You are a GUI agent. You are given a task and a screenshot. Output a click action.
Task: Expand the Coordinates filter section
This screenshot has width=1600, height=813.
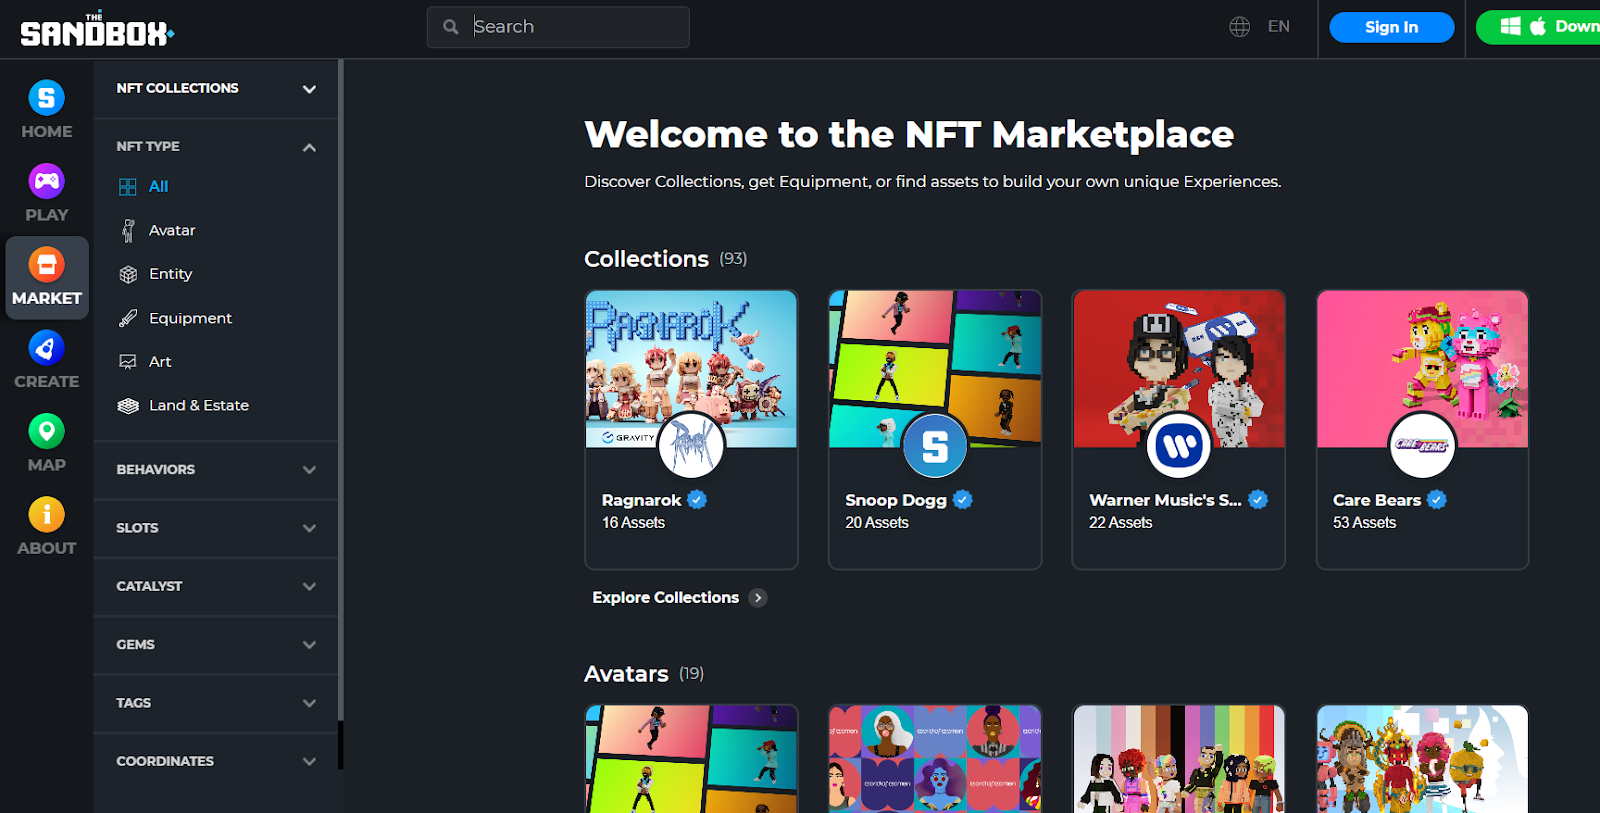[x=216, y=761]
